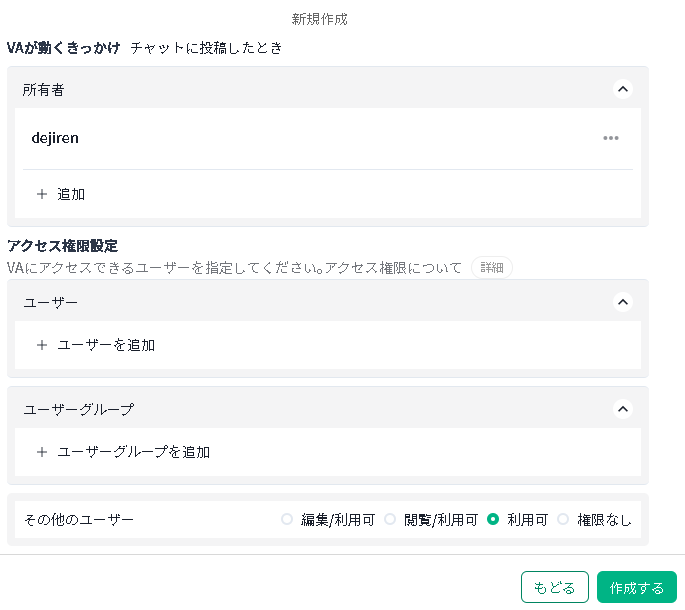The image size is (685, 610).
Task: Click the plus icon beside ユーザーグループを追加
Action: click(42, 452)
